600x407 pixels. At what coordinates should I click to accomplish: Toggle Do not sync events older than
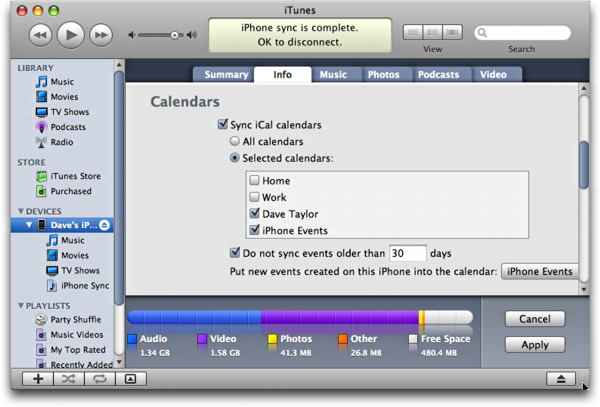tap(235, 252)
